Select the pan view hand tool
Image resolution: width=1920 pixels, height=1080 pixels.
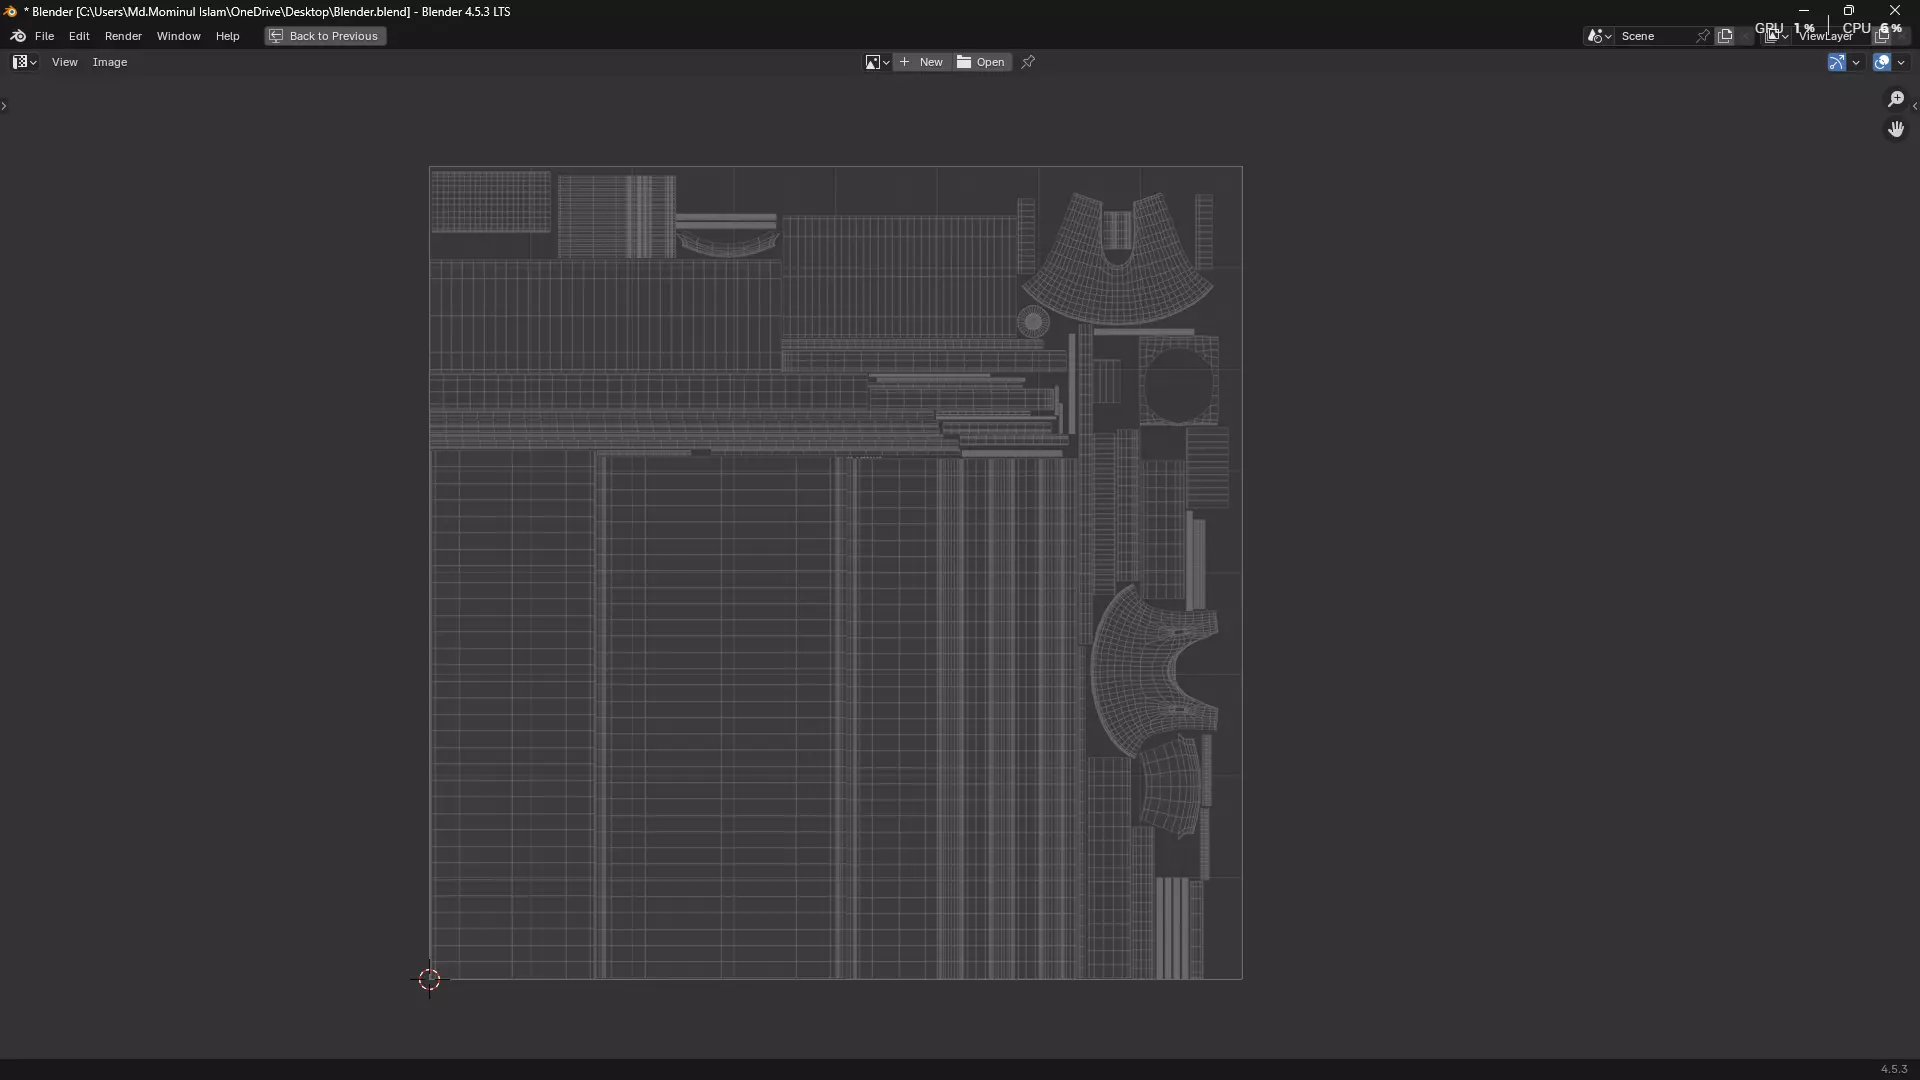[1896, 129]
